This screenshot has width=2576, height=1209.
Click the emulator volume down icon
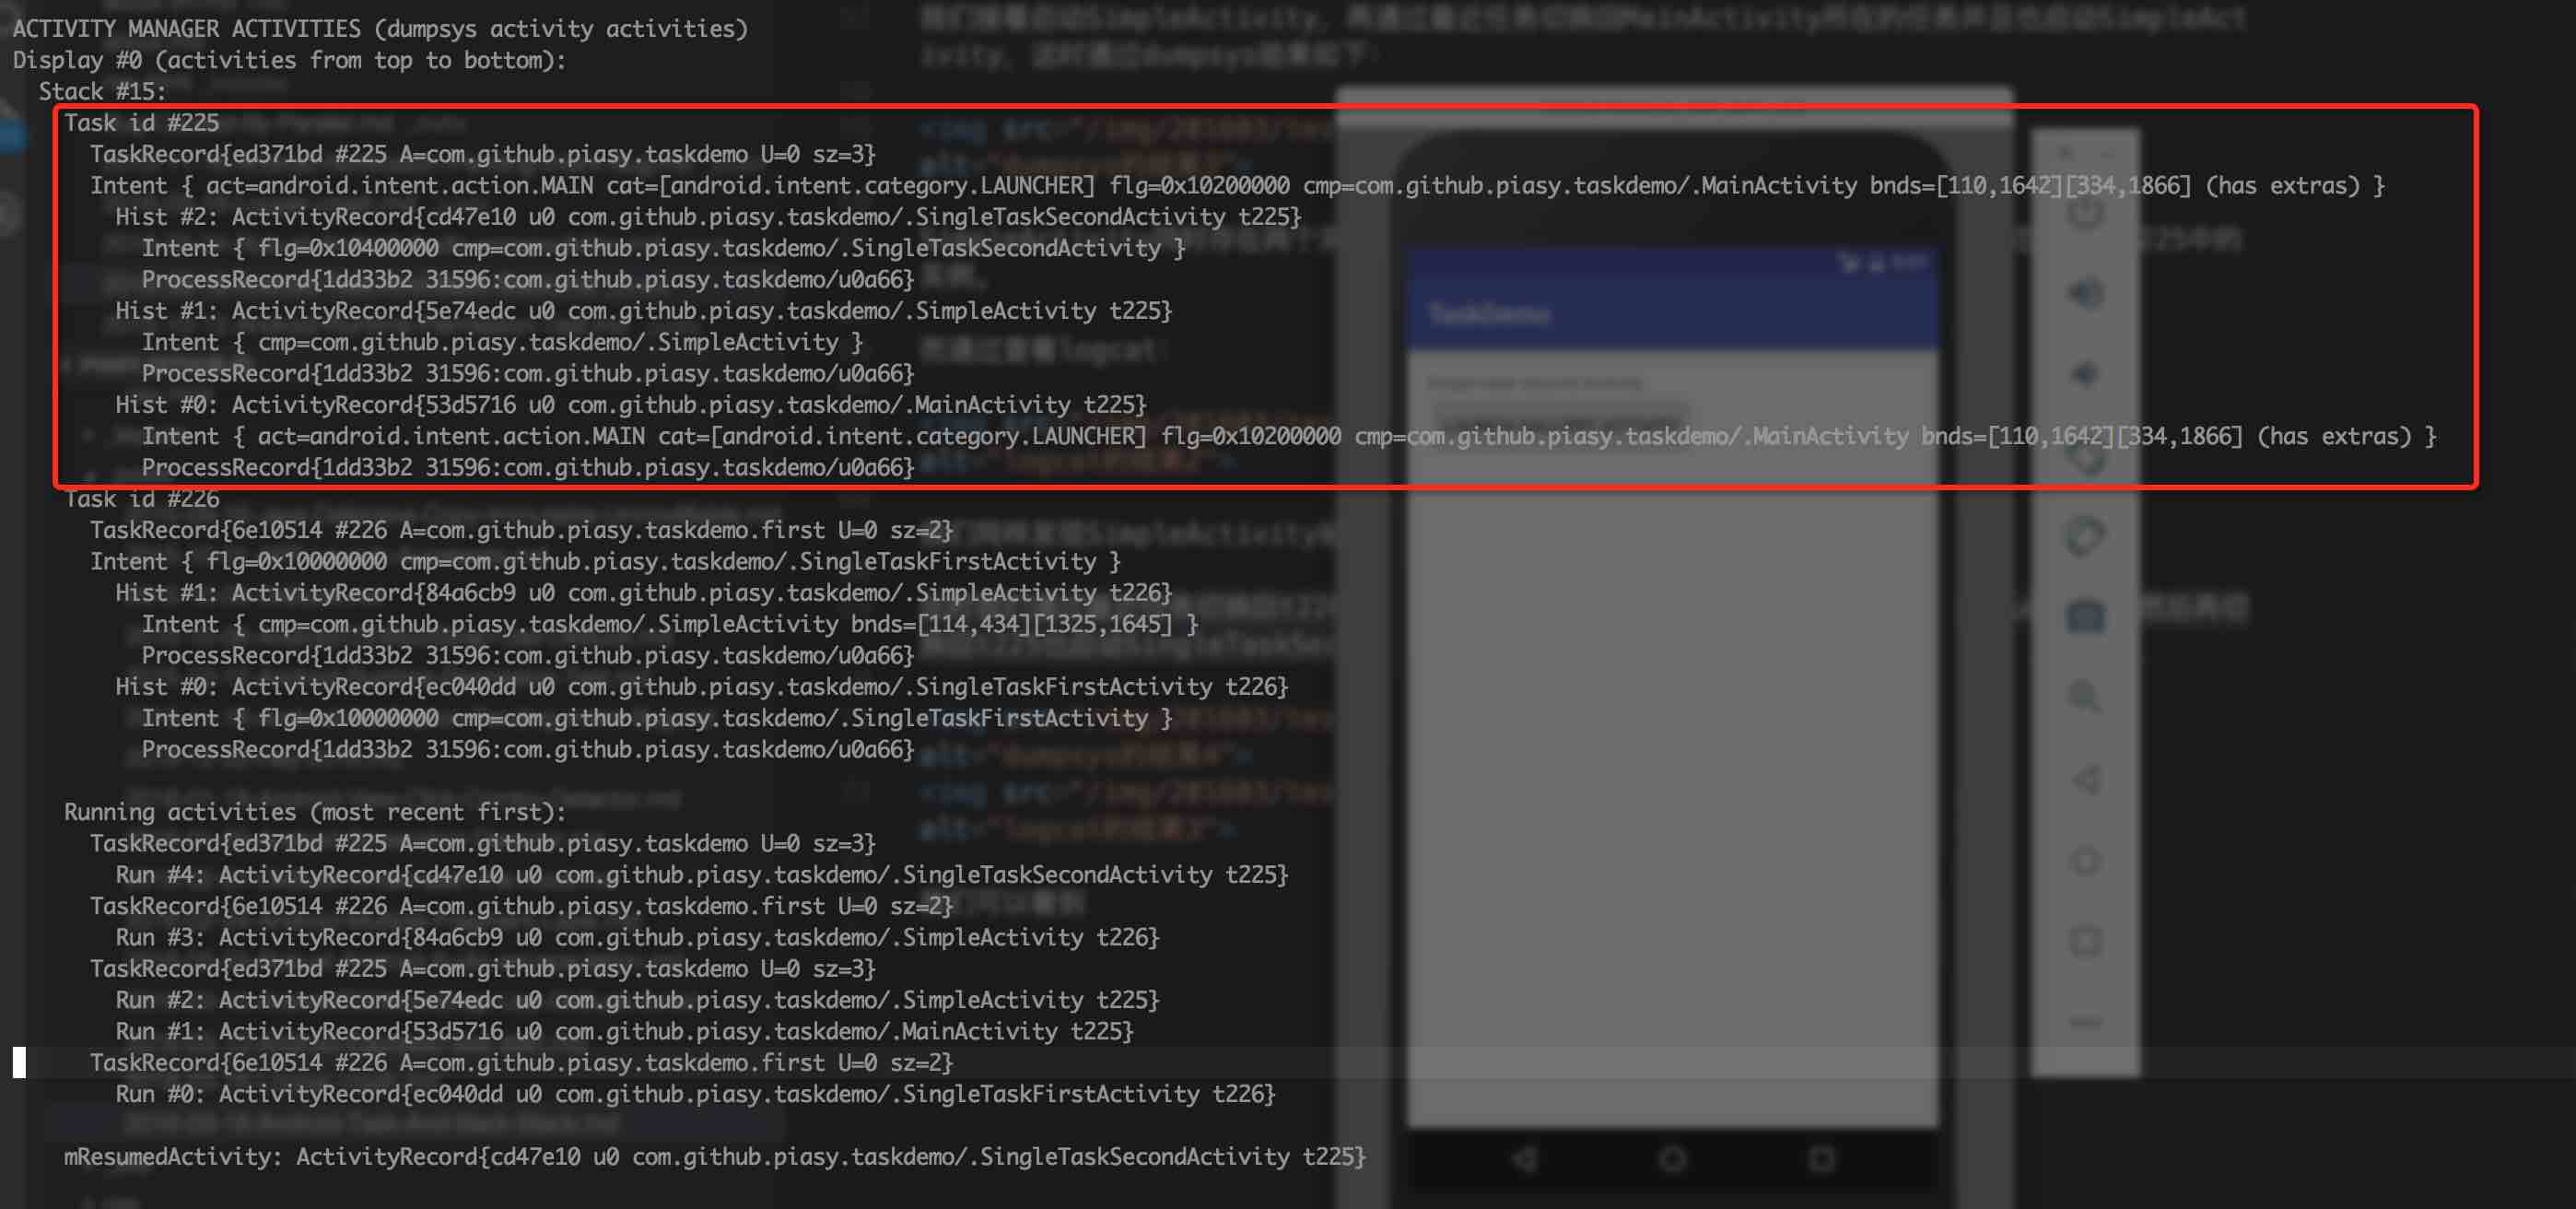(x=2084, y=375)
